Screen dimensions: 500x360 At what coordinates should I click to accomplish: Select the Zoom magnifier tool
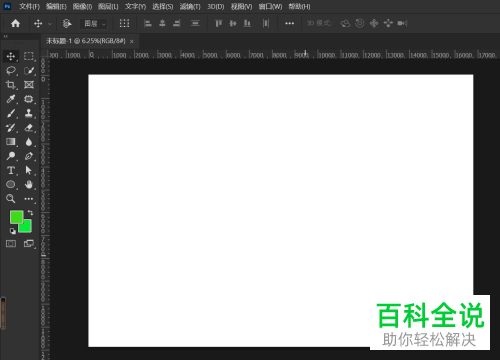click(x=11, y=199)
